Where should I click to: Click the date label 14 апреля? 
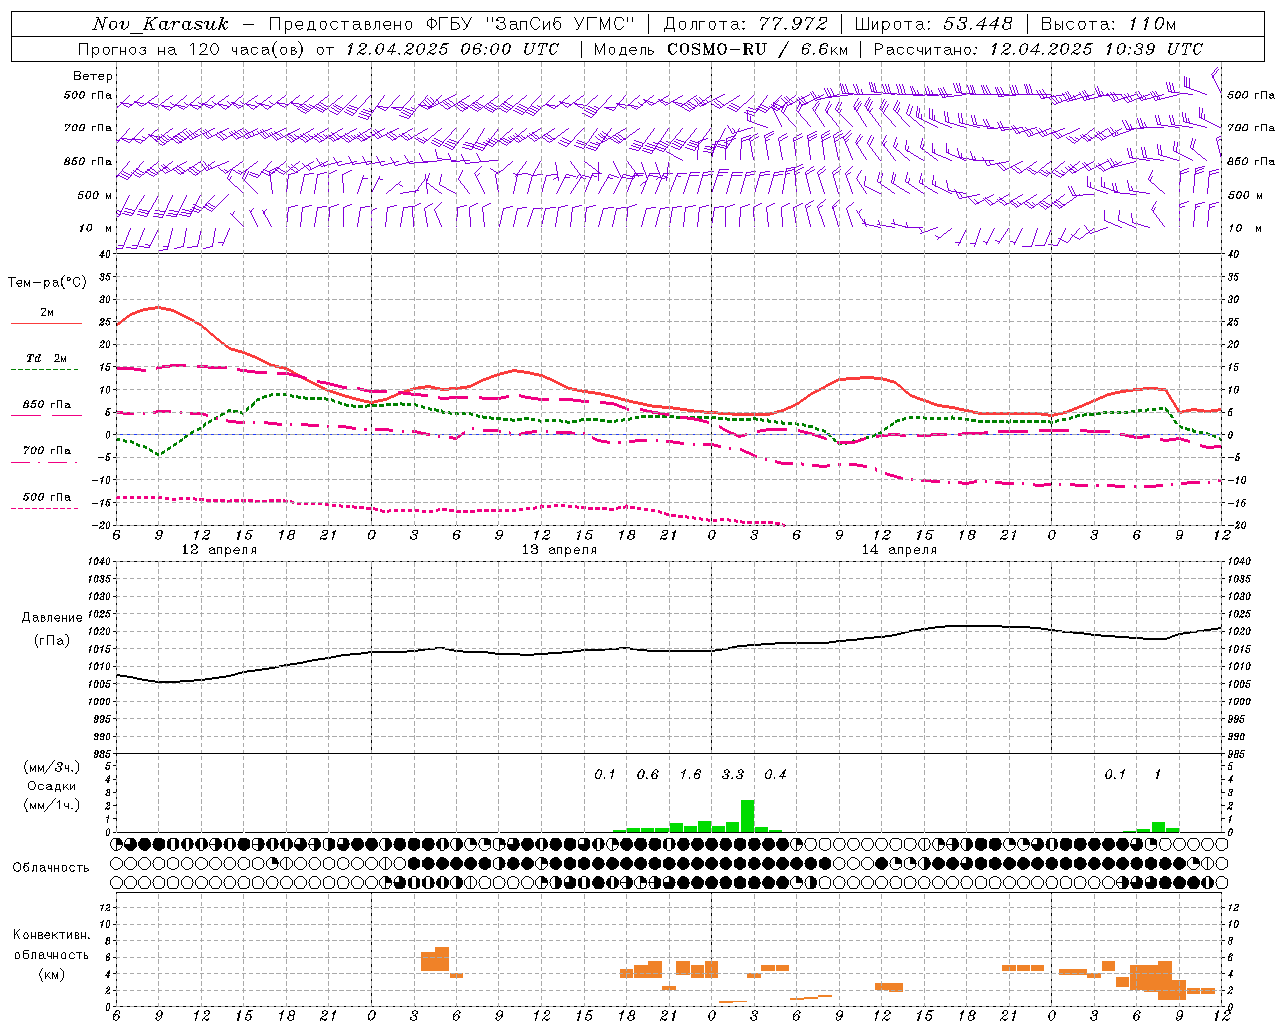(899, 550)
